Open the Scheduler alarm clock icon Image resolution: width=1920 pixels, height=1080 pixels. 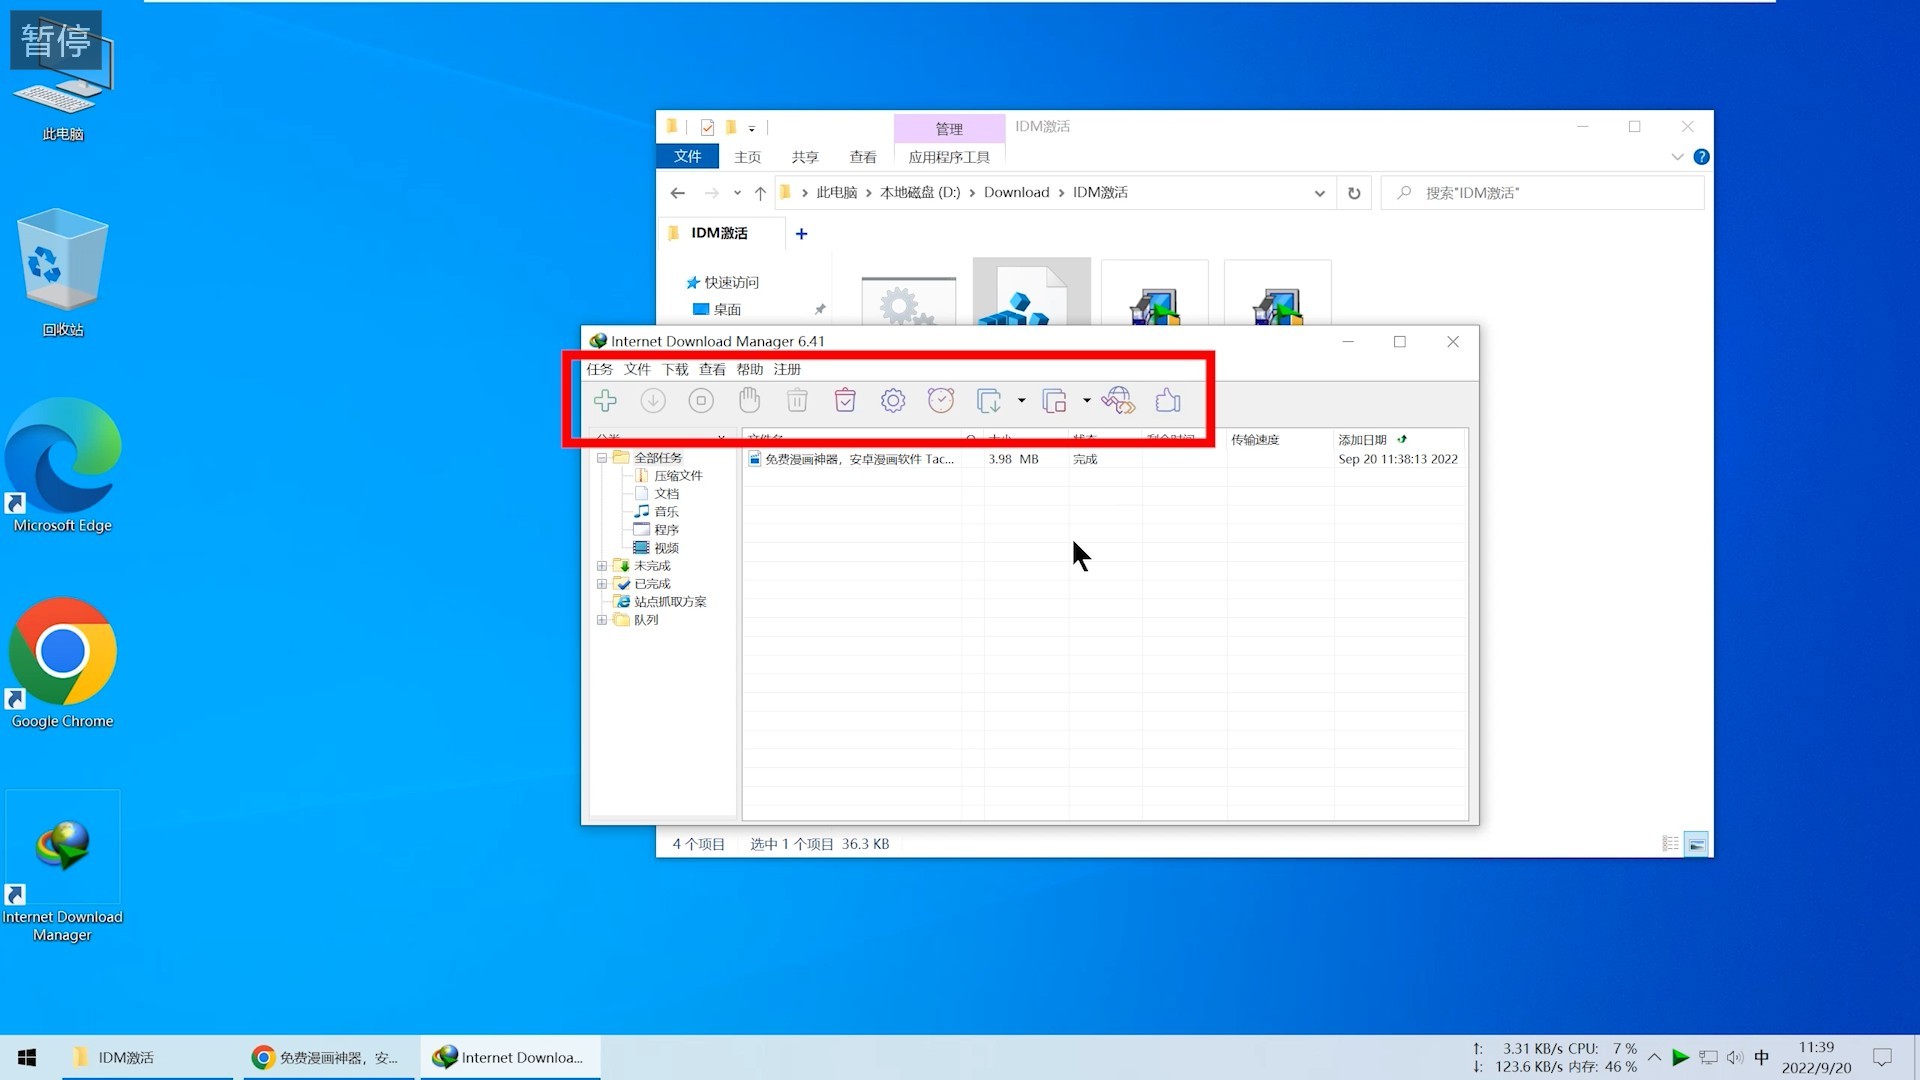941,401
